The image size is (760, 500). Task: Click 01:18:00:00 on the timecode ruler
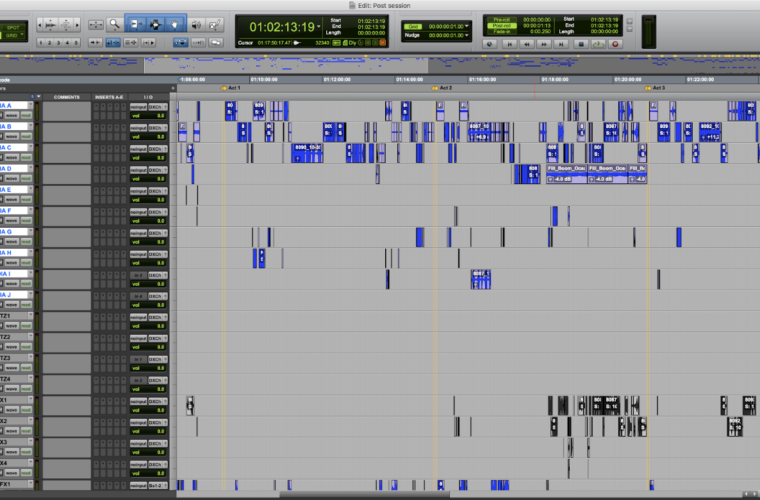(555, 79)
